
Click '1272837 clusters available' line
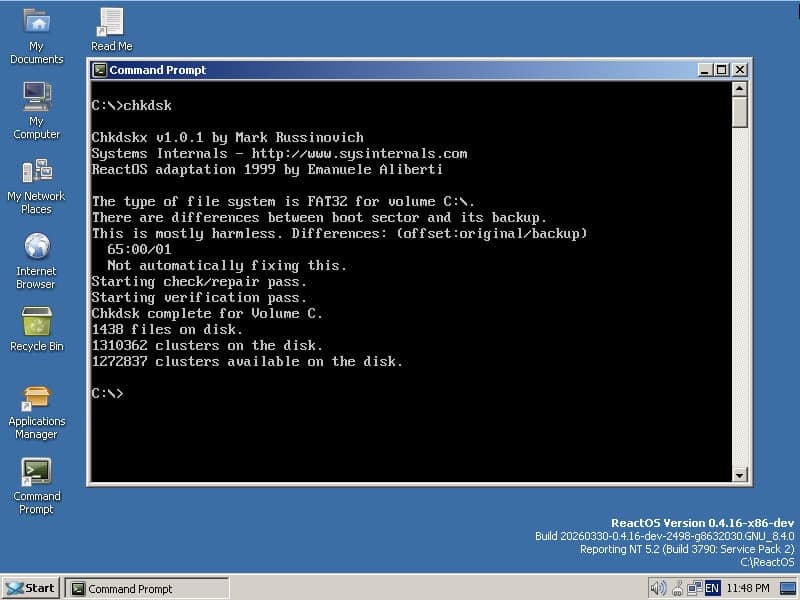click(247, 362)
